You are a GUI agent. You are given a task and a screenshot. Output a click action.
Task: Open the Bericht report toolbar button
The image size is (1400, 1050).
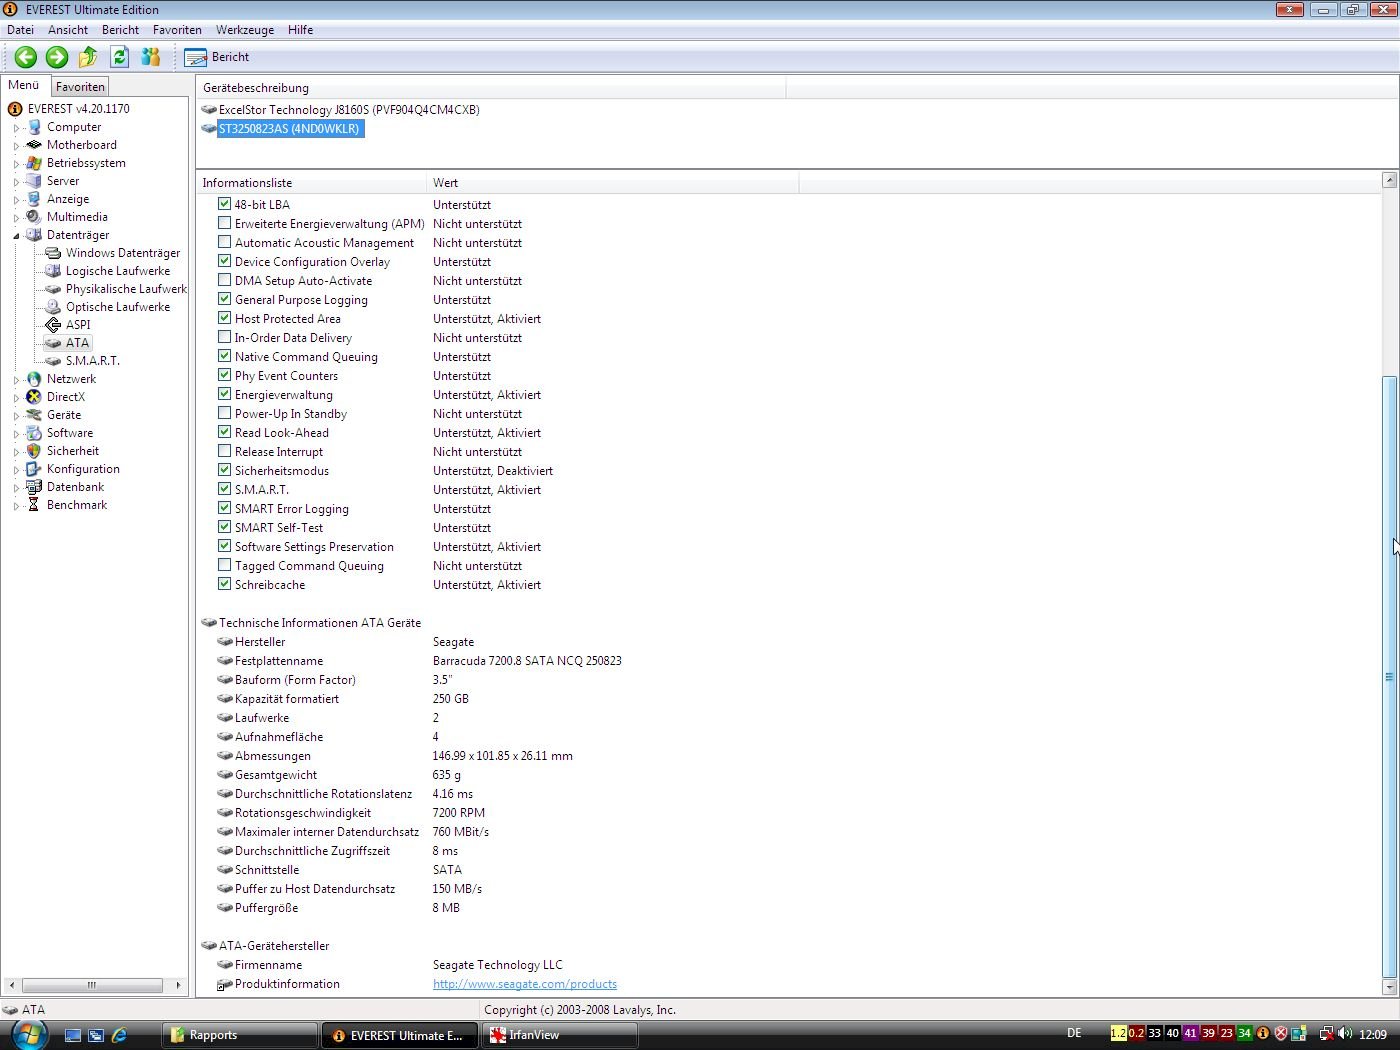point(217,57)
